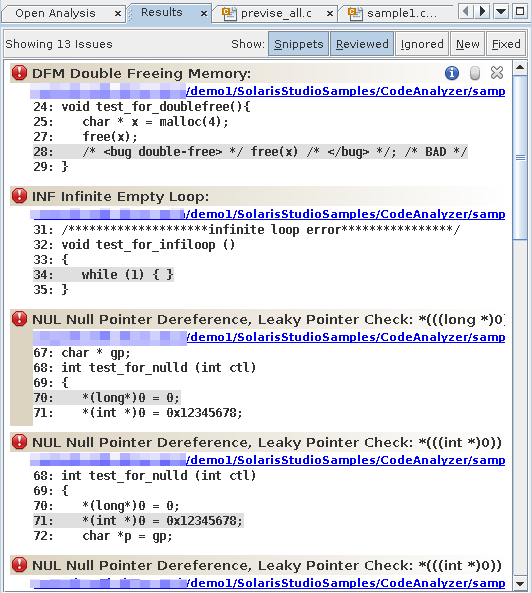
Task: Select line 25 'char * x = malloc(4);'
Action: click(x=131, y=122)
